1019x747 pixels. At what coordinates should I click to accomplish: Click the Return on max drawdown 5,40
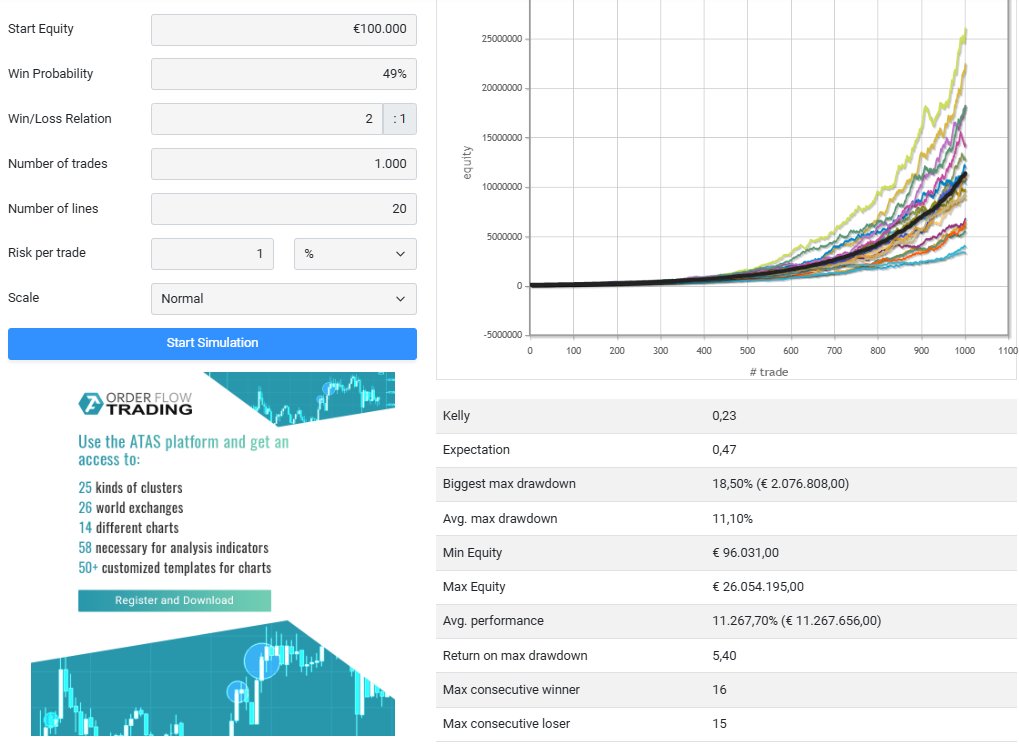click(724, 656)
